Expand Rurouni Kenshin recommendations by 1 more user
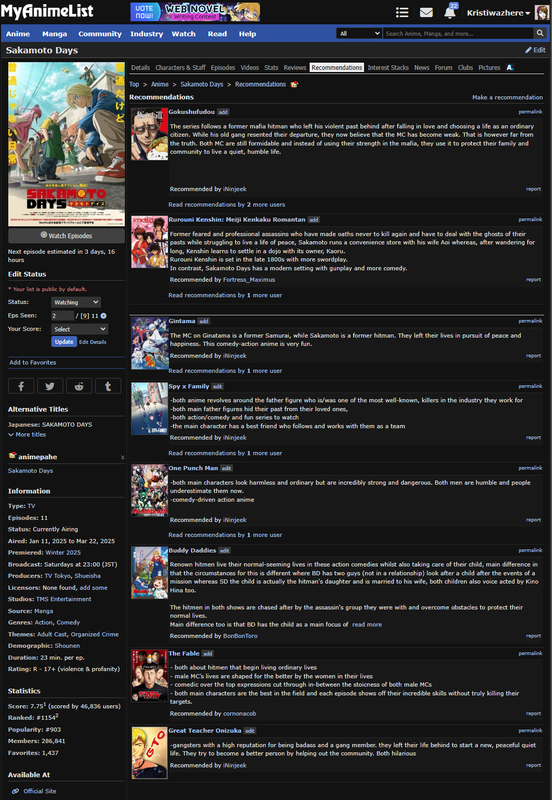Viewport: 552px width, 800px height. tap(225, 295)
